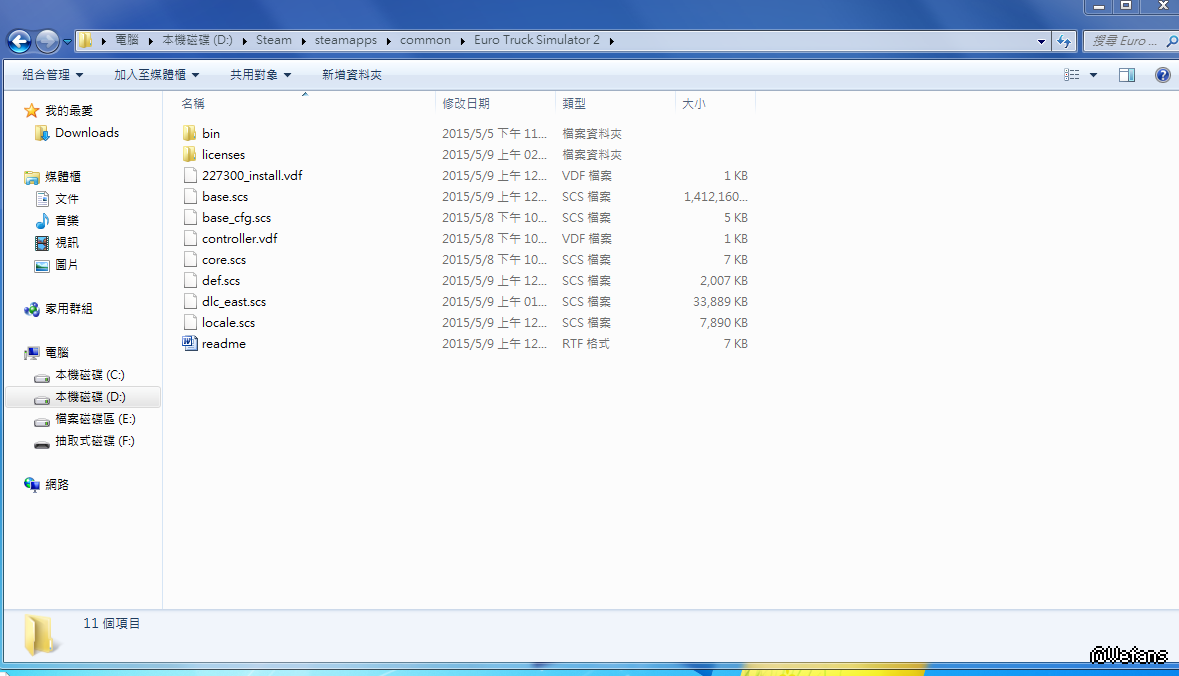This screenshot has width=1179, height=676.
Task: Select the dlc_east.scs file icon
Action: coord(189,302)
